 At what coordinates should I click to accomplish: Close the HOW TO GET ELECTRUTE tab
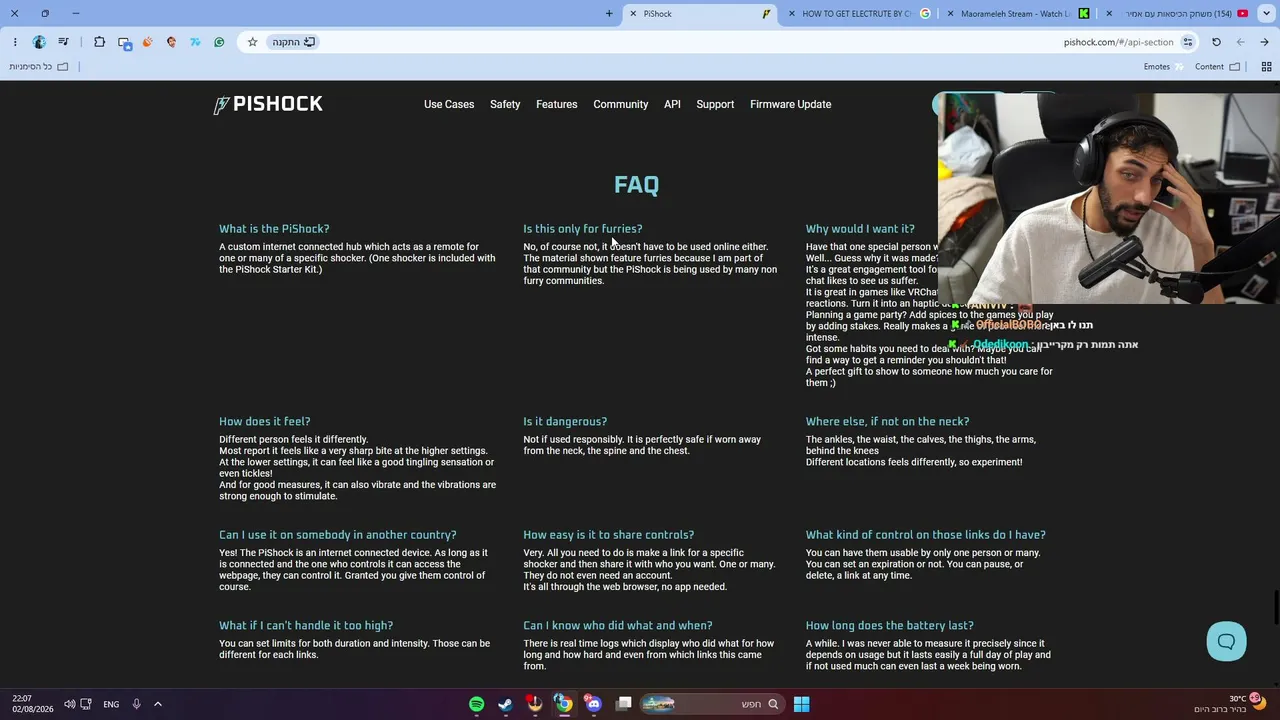point(792,14)
